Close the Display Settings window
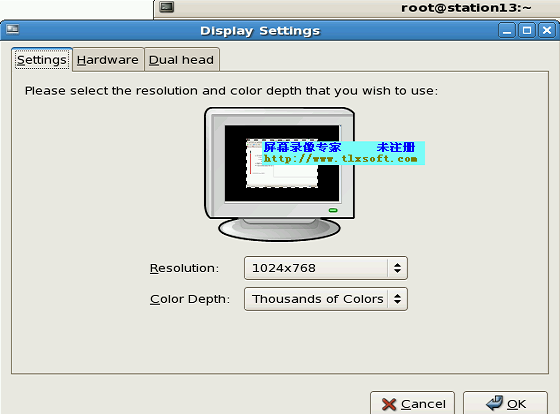 click(x=547, y=31)
